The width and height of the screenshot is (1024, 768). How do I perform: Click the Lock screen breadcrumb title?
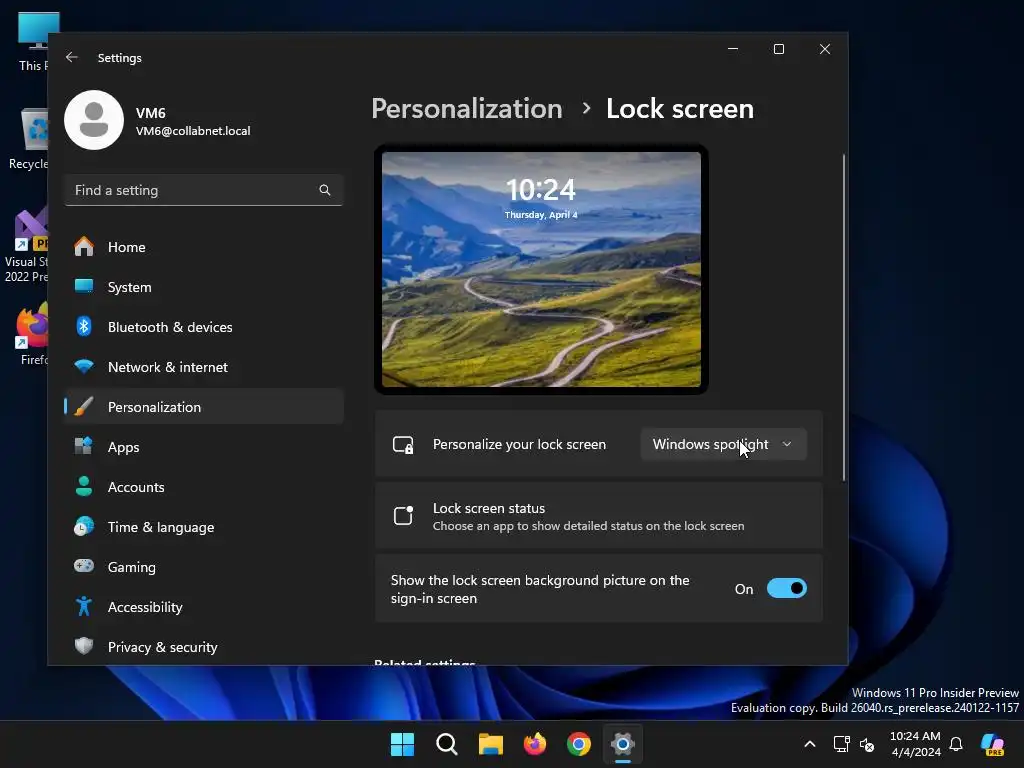680,108
